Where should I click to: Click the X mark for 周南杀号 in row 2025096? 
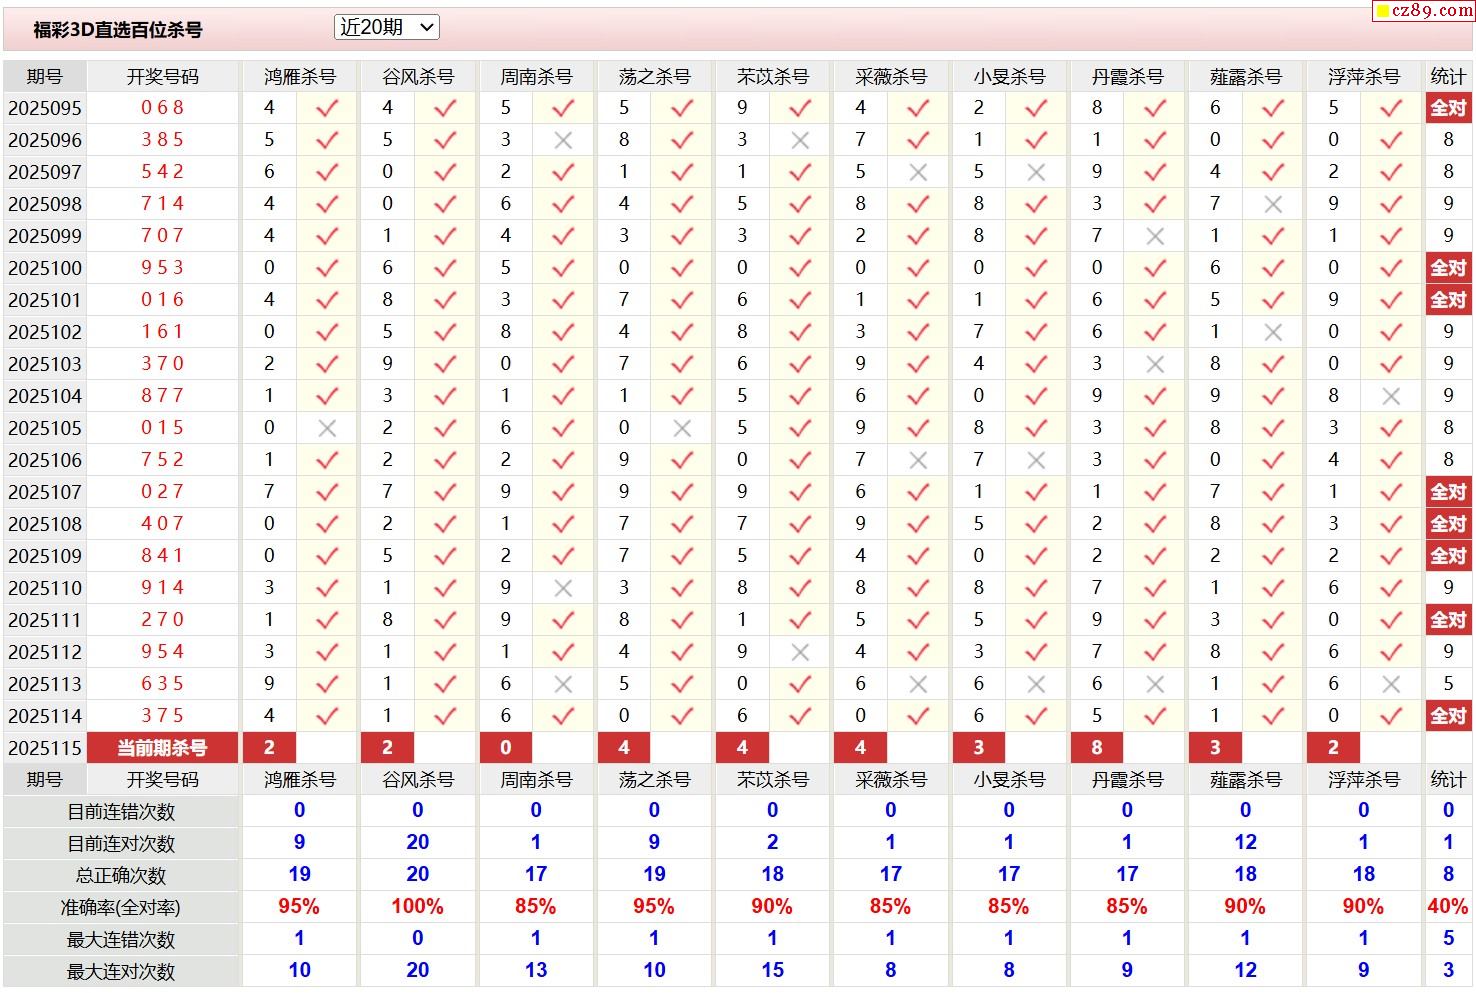(563, 140)
